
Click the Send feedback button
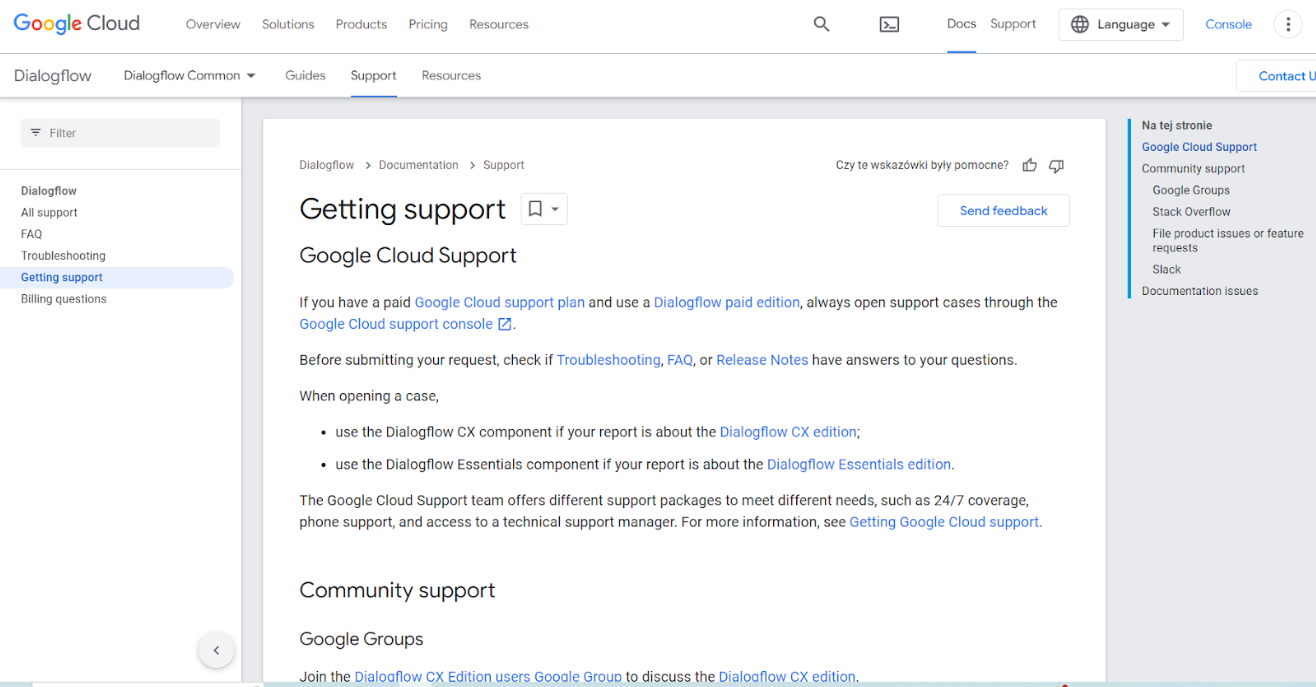[x=1003, y=211]
